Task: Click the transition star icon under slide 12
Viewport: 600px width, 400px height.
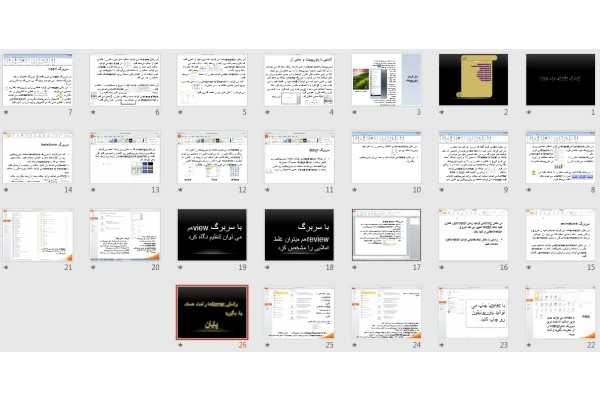Action: [180, 190]
